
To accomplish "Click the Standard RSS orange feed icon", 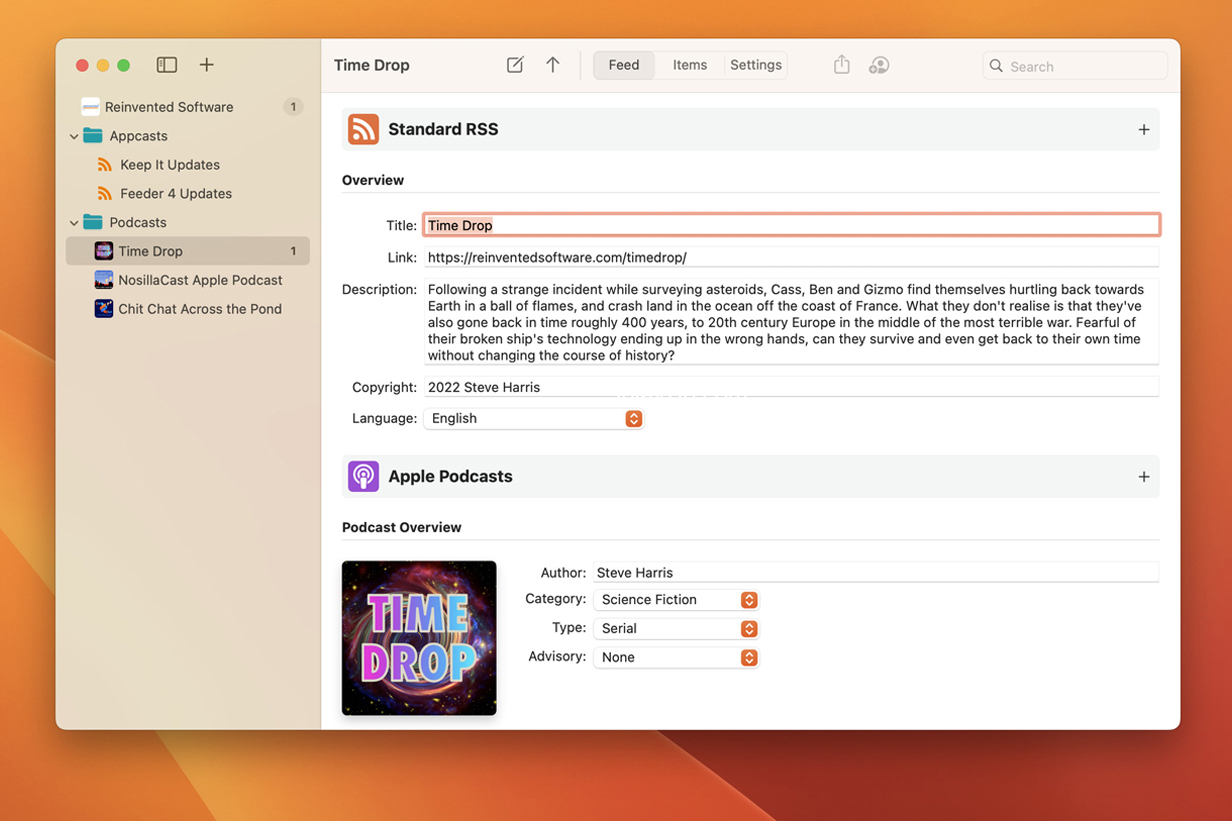I will pos(363,129).
